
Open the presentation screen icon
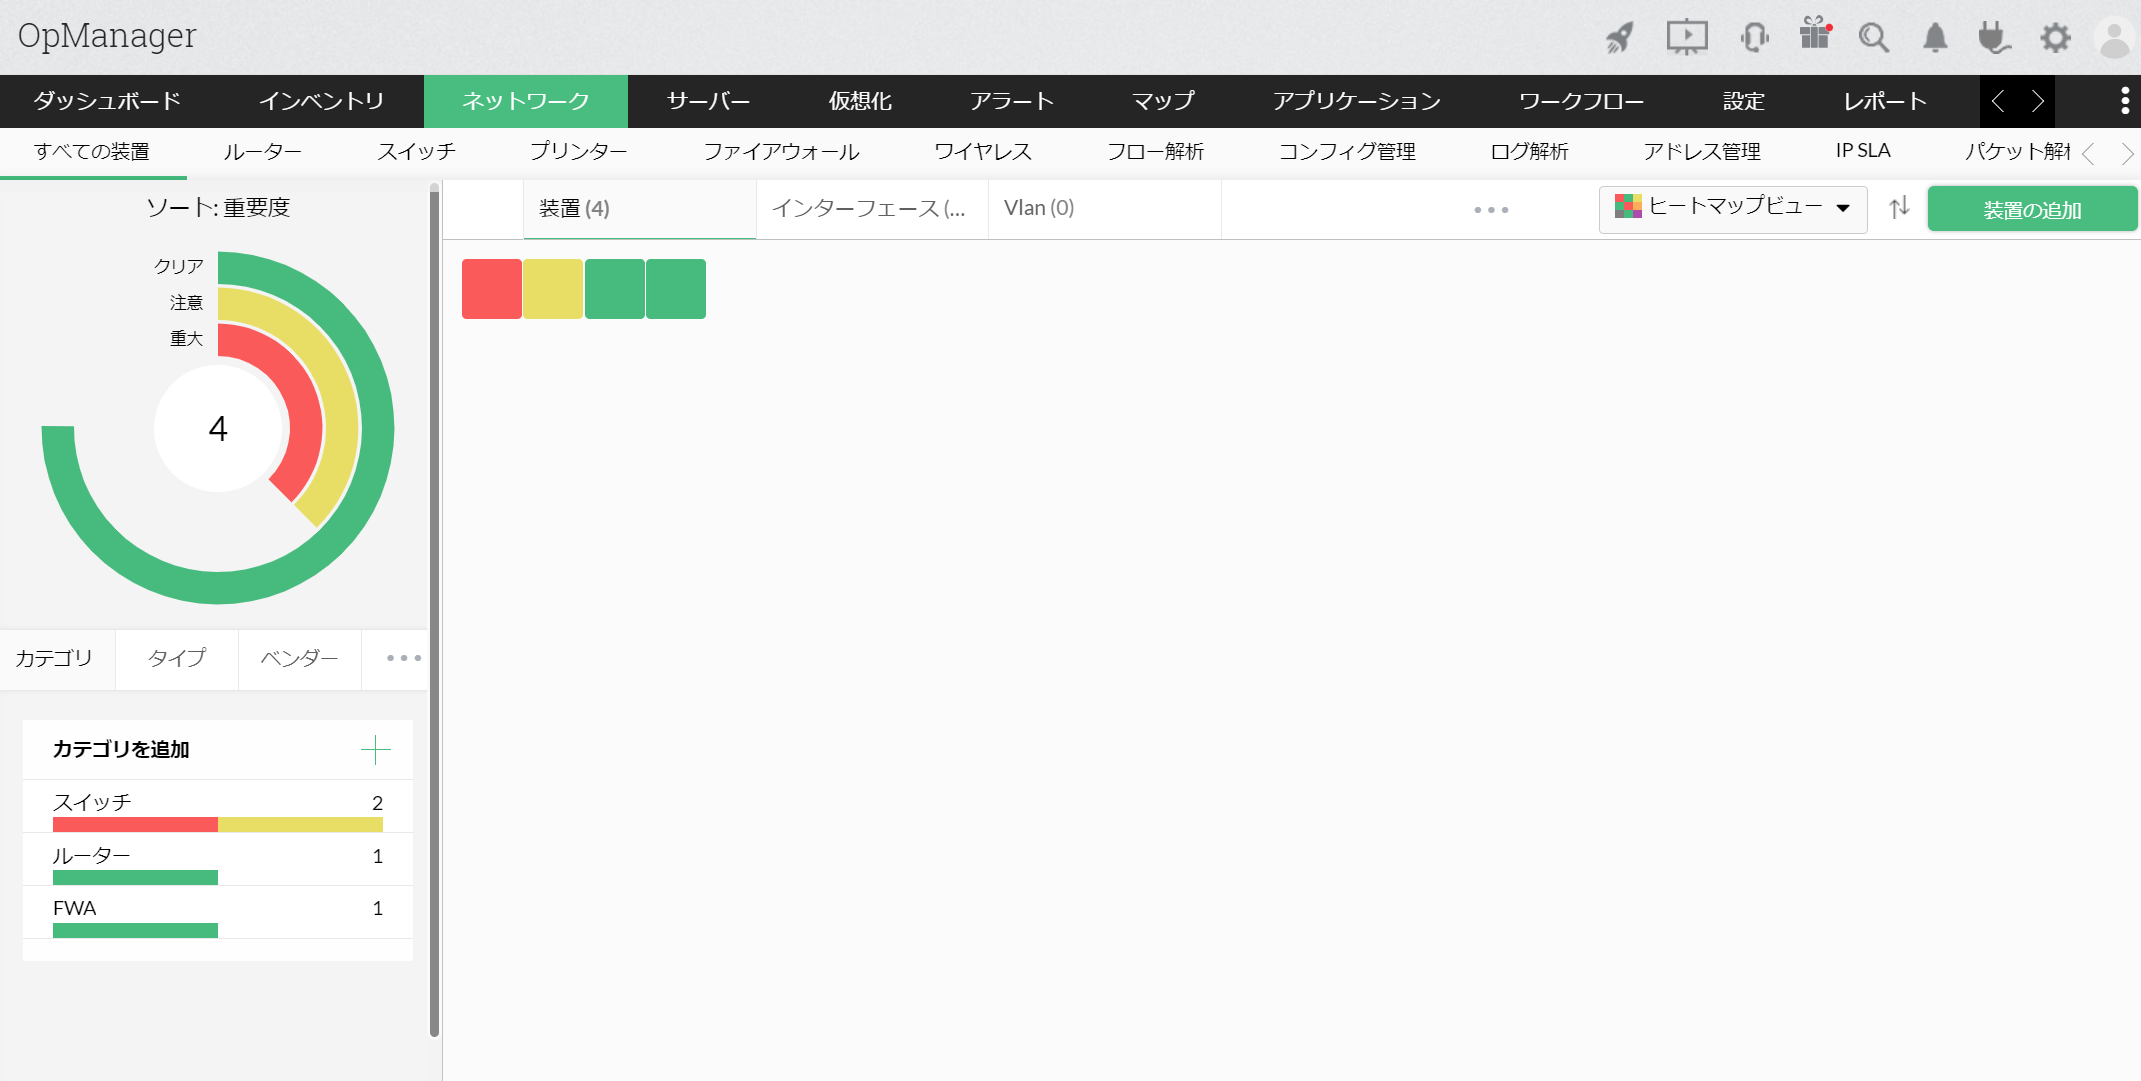1686,38
